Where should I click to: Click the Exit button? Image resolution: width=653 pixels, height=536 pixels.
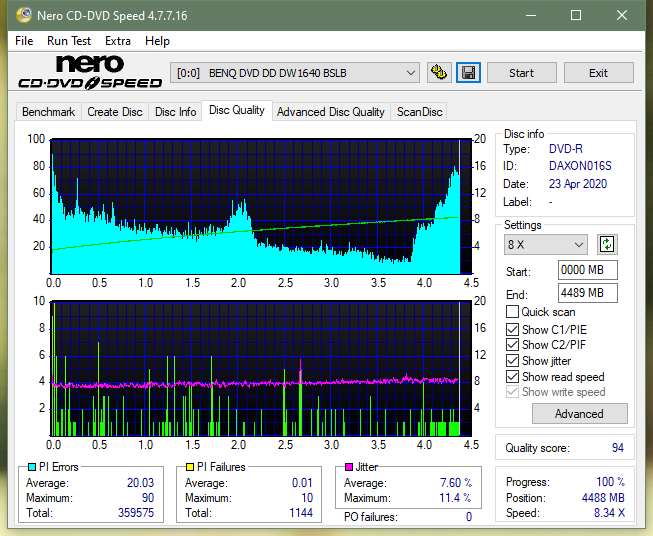(x=598, y=73)
